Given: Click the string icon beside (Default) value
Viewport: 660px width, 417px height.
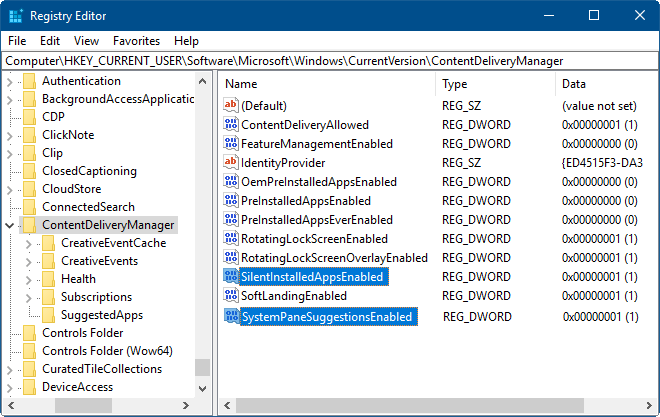Looking at the screenshot, I should click(231, 106).
